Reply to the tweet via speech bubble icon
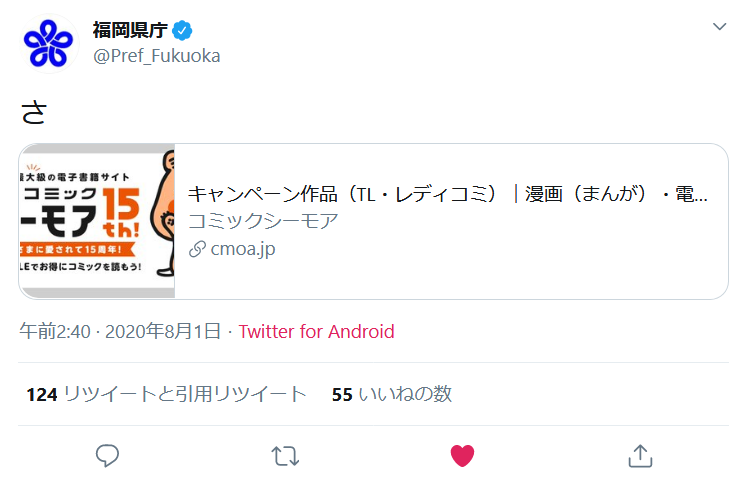748x485 pixels. [107, 456]
